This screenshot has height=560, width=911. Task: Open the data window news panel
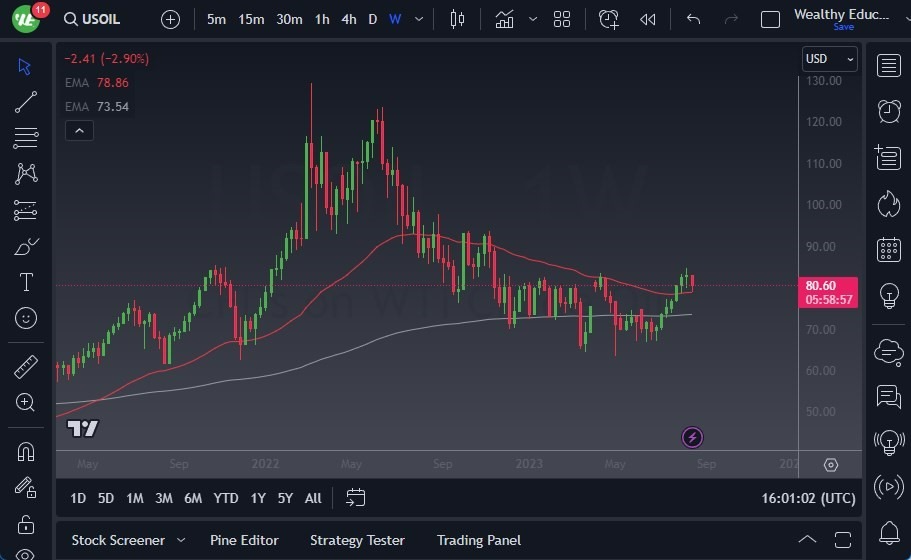coord(888,157)
